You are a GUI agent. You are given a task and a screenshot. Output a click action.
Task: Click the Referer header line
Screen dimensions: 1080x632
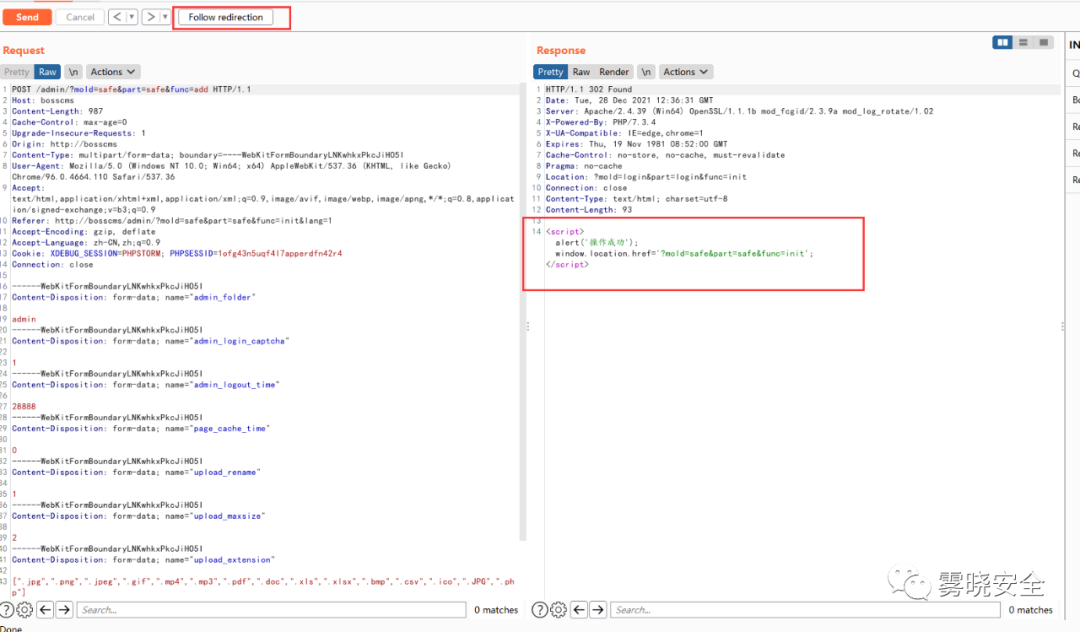[172, 221]
